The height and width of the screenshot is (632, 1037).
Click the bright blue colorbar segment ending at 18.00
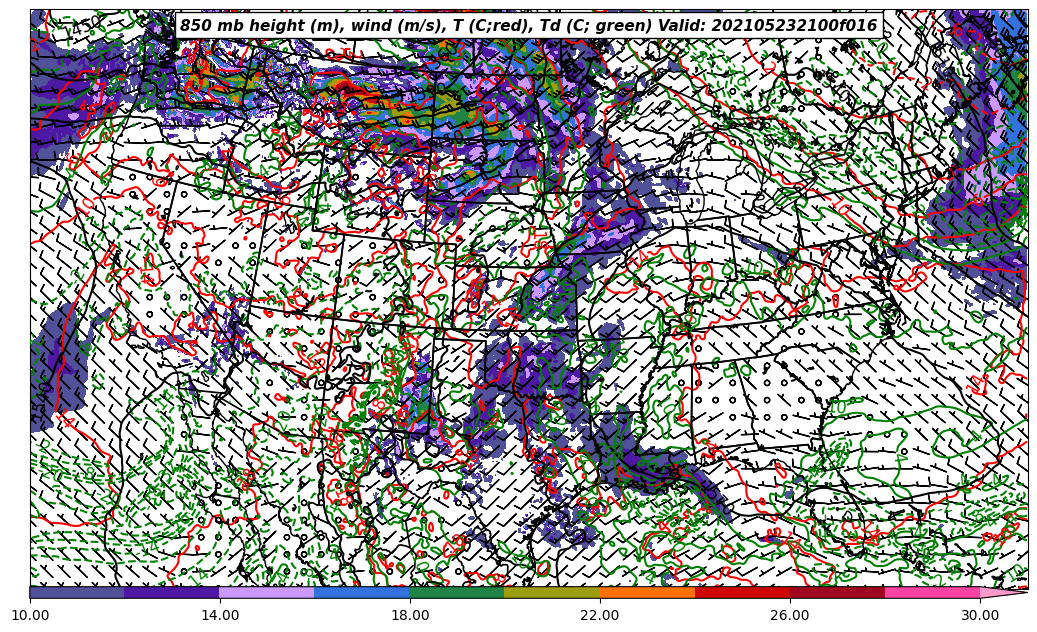tap(362, 592)
